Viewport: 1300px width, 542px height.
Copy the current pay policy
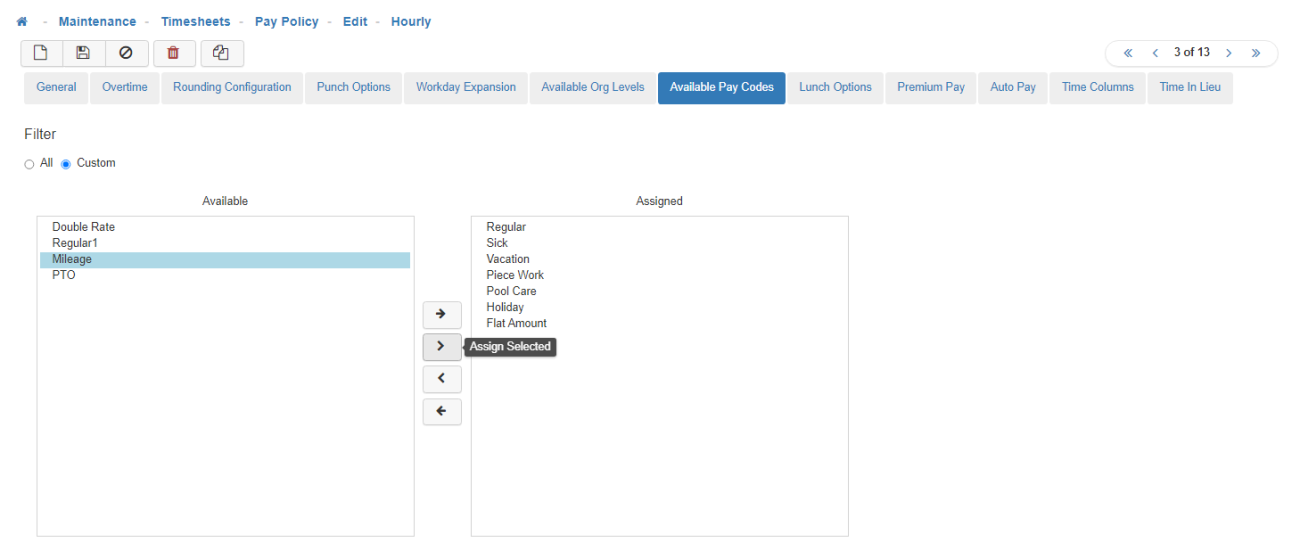[x=222, y=54]
